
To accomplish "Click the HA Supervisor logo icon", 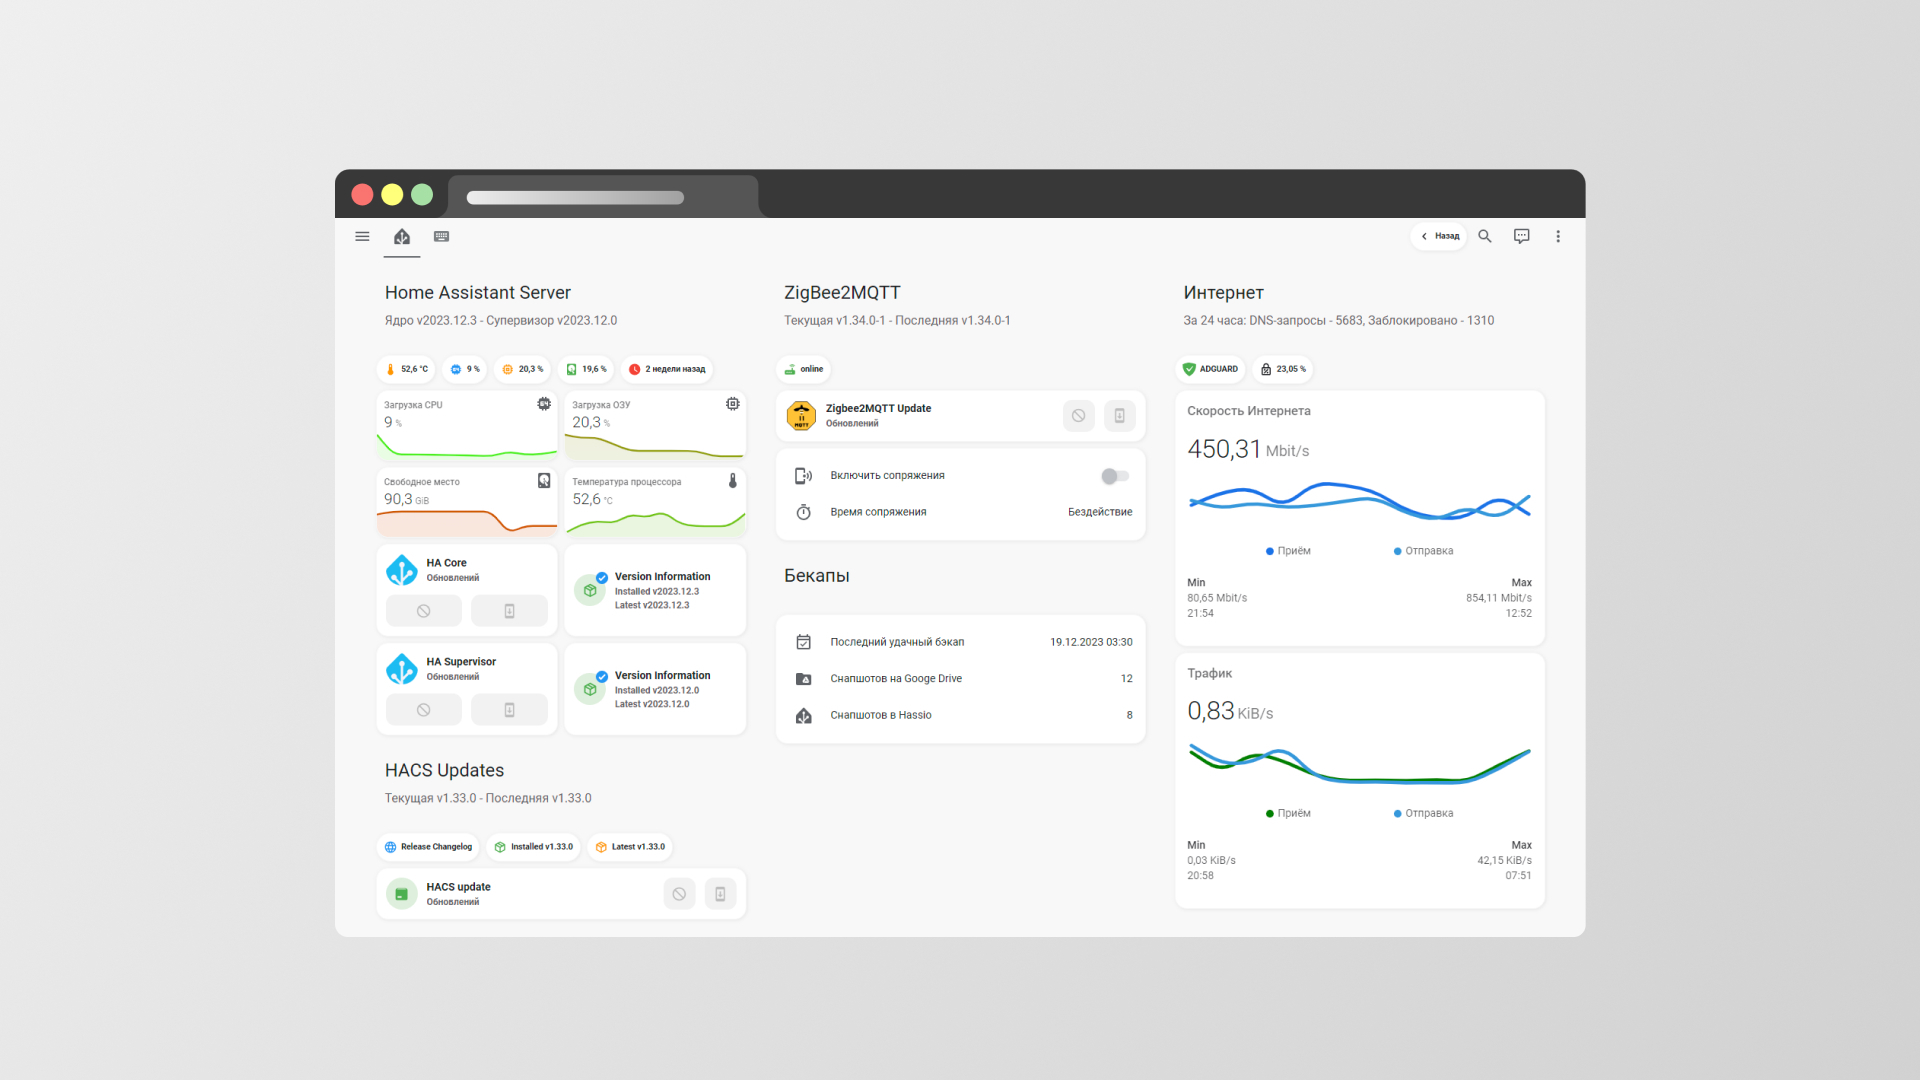I will 402,669.
